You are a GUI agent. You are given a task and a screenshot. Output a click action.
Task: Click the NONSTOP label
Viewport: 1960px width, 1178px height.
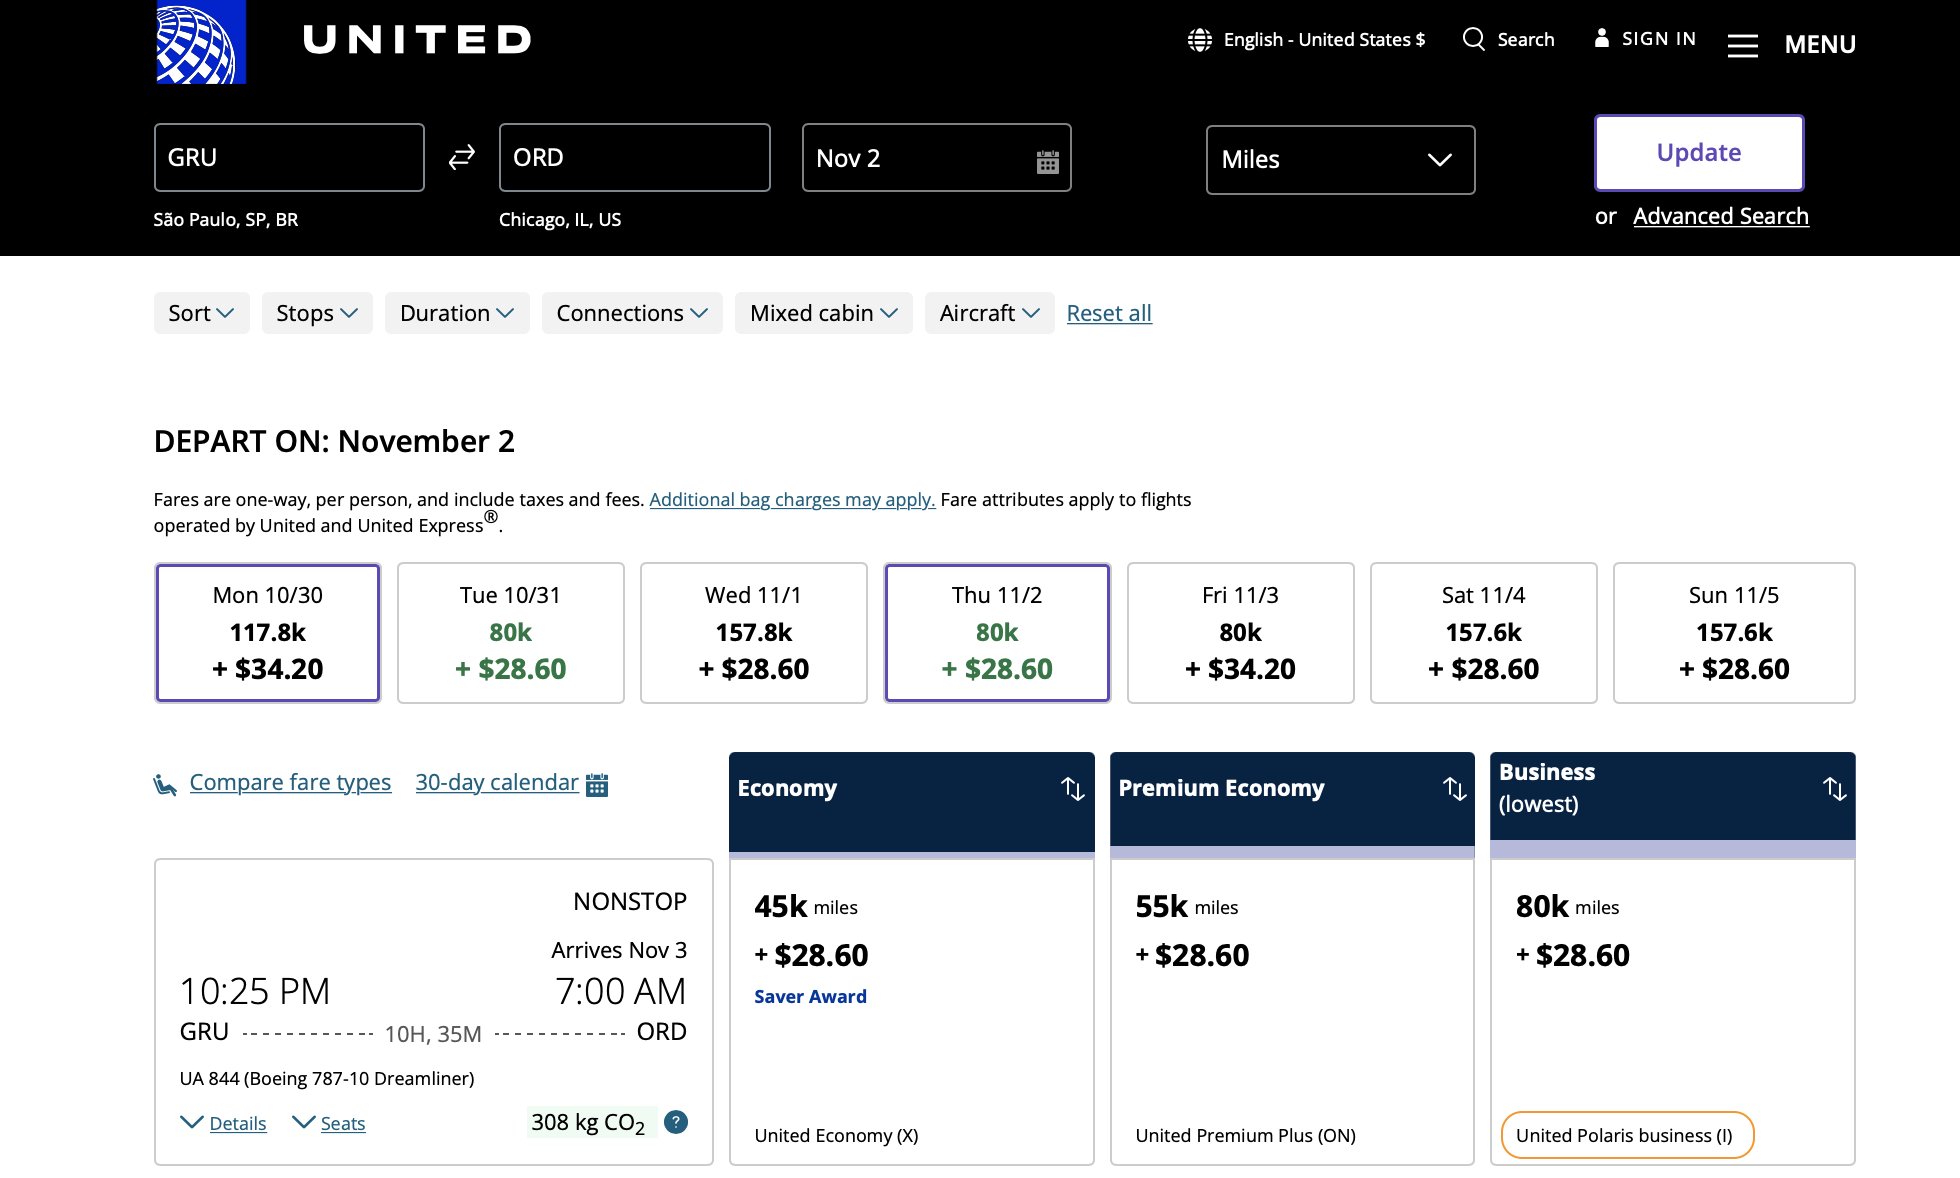click(x=630, y=901)
